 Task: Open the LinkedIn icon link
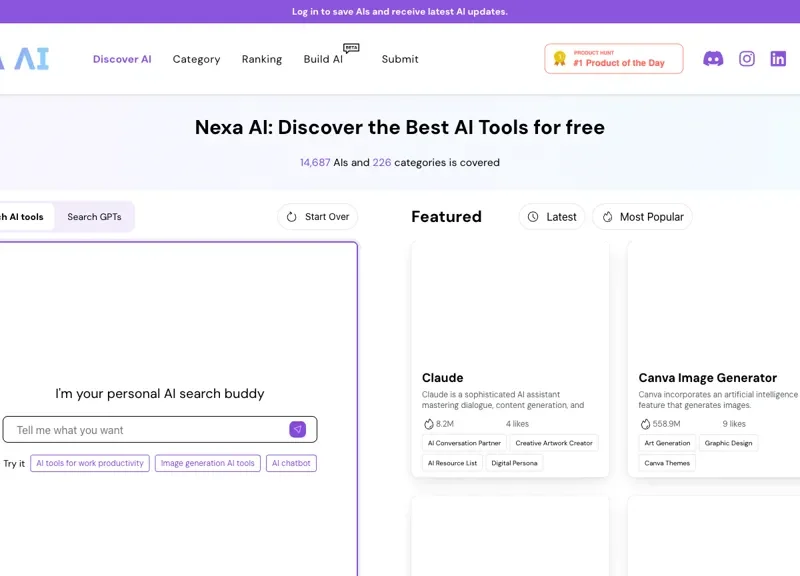(x=778, y=59)
